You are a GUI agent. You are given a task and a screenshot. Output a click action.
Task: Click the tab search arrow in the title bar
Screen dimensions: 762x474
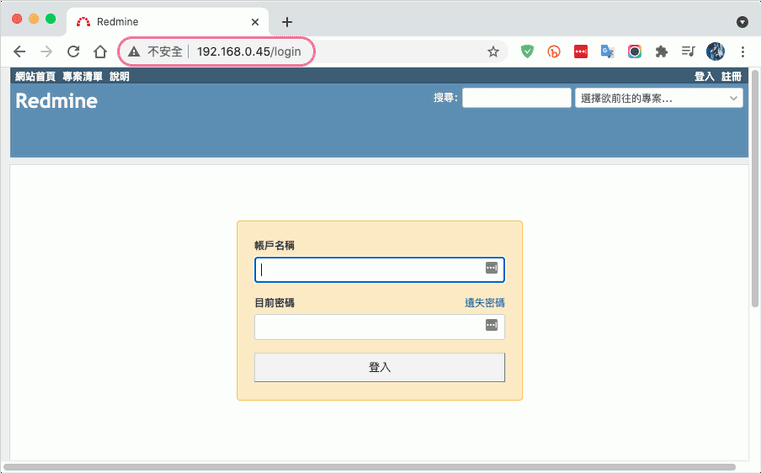(742, 22)
